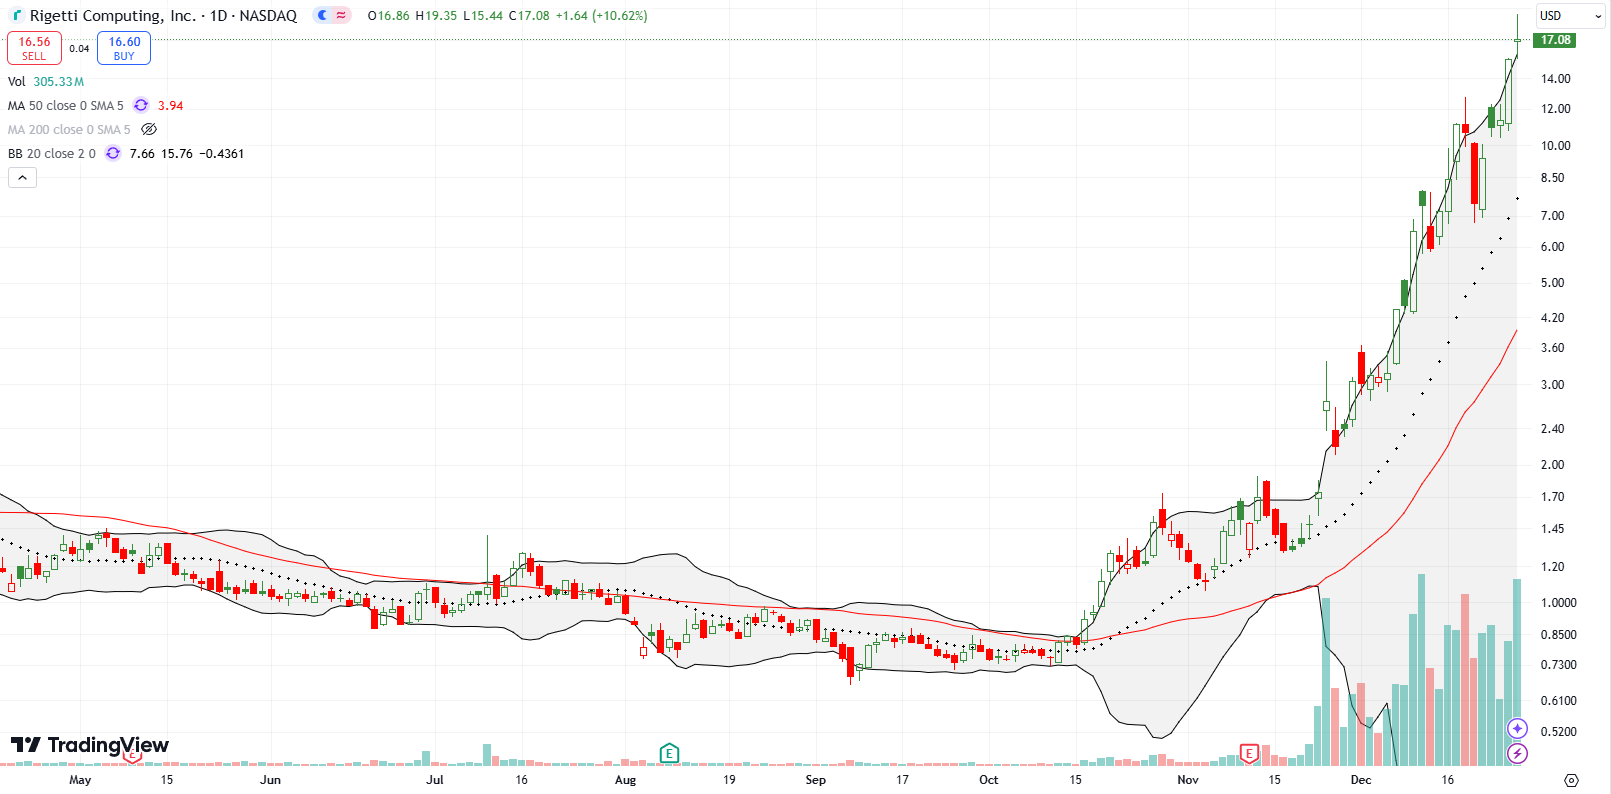Open chart settings hexagon icon

(1571, 780)
